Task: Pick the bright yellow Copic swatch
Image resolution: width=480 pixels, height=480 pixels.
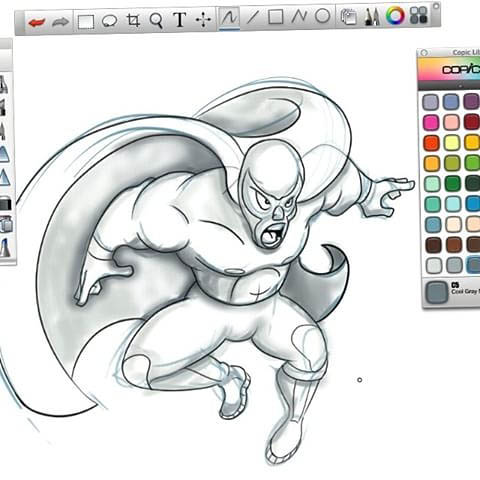Action: 452,143
